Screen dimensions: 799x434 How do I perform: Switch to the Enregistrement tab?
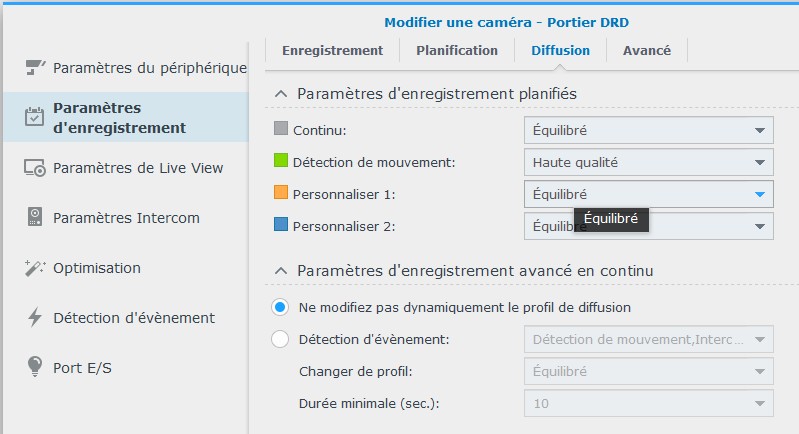point(332,50)
